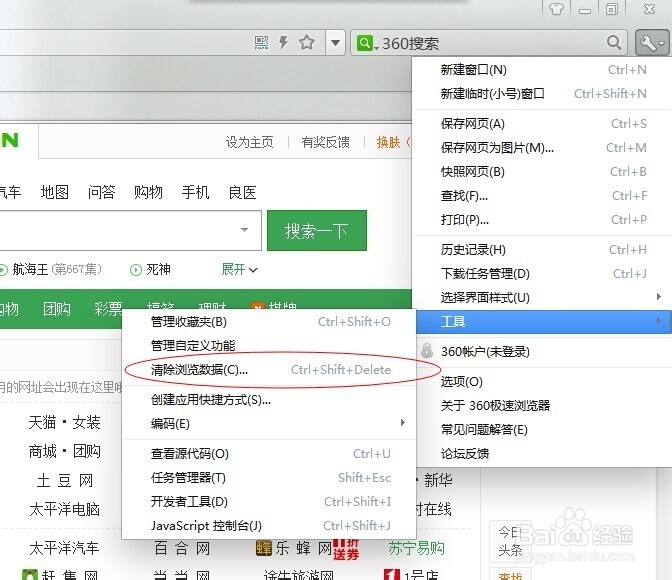Viewport: 672px width, 580px height.
Task: Click 设为主页 link
Action: tap(249, 142)
